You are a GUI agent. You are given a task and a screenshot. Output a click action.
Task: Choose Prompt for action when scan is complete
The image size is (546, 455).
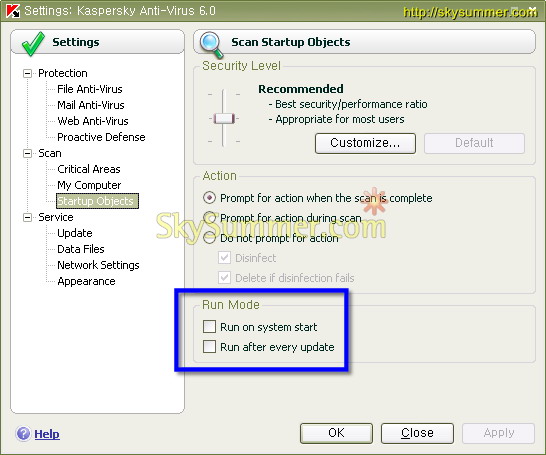210,198
